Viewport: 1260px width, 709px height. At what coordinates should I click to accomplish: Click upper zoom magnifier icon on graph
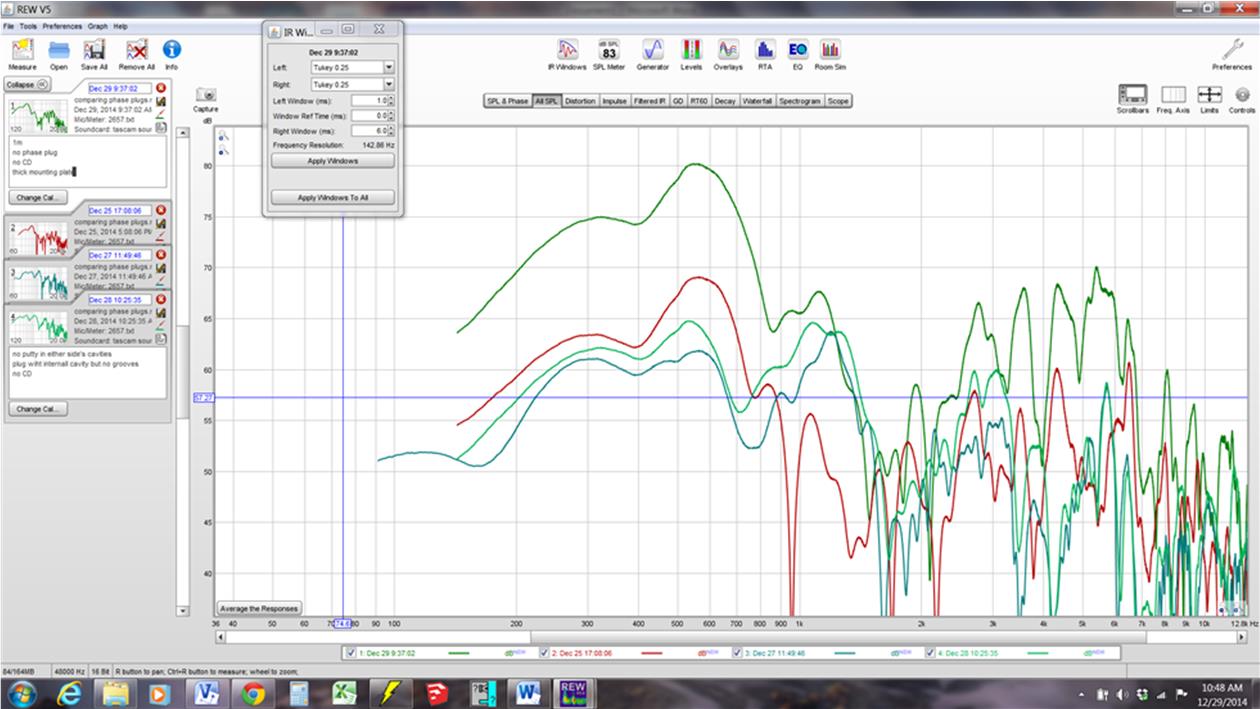click(x=224, y=137)
